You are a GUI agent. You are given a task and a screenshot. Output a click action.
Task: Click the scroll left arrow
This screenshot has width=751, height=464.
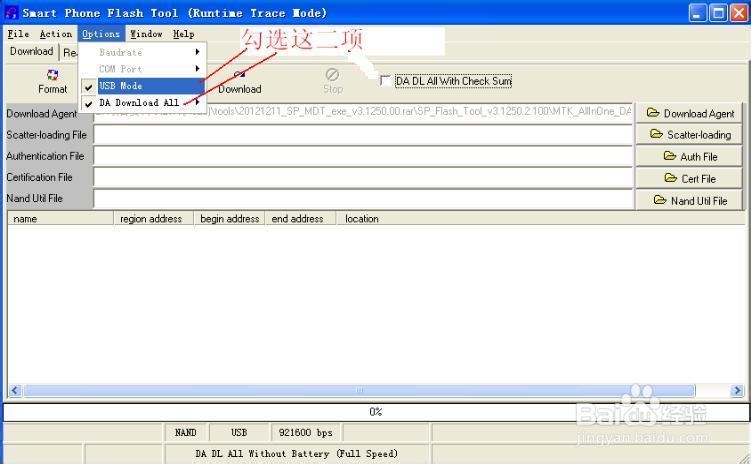point(15,390)
